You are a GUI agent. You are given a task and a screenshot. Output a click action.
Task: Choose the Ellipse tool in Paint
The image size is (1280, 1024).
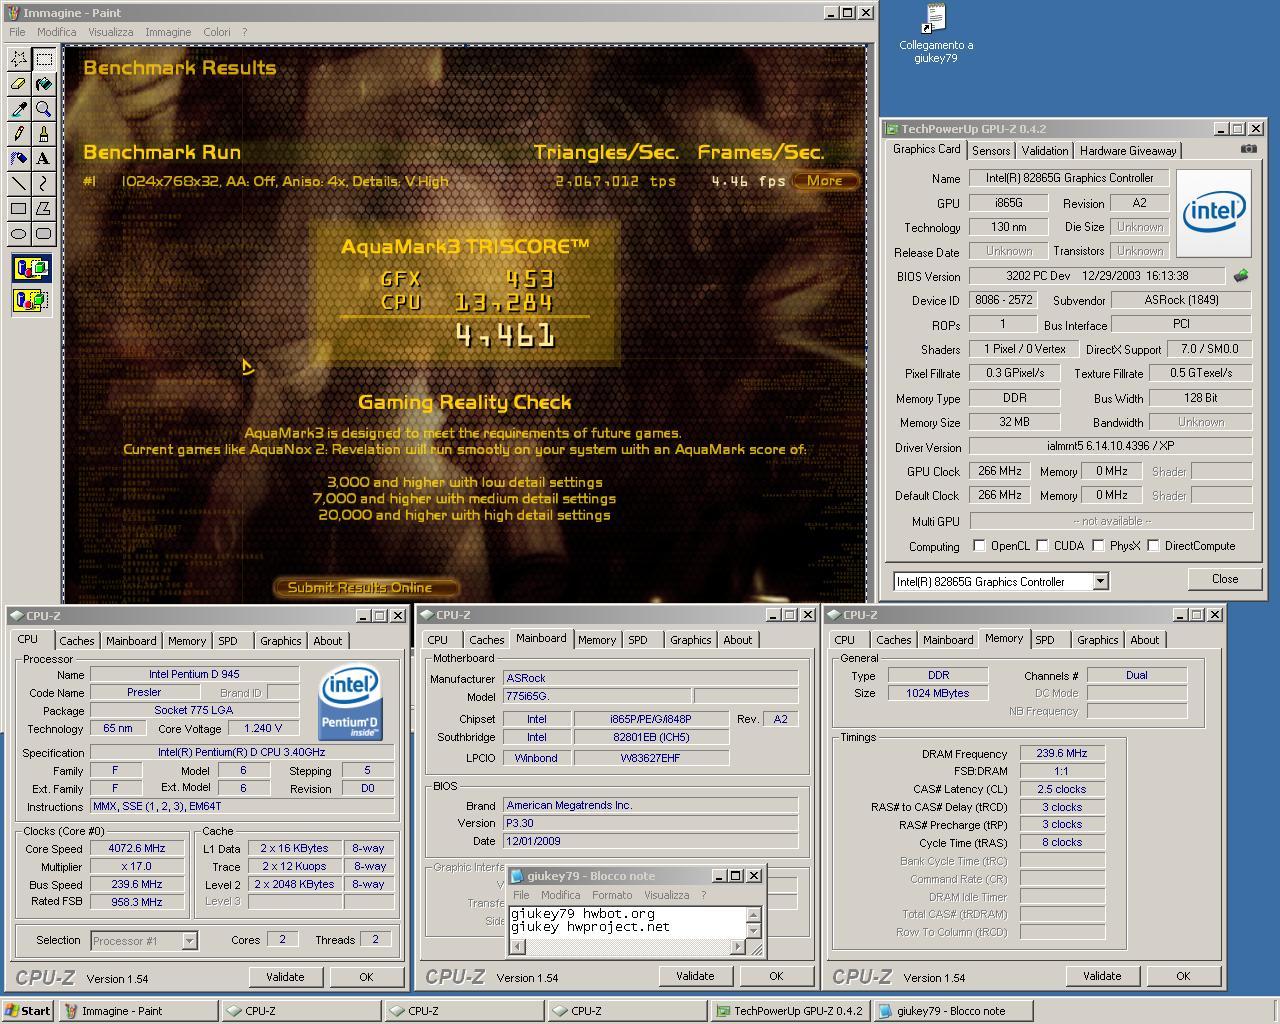pos(19,234)
